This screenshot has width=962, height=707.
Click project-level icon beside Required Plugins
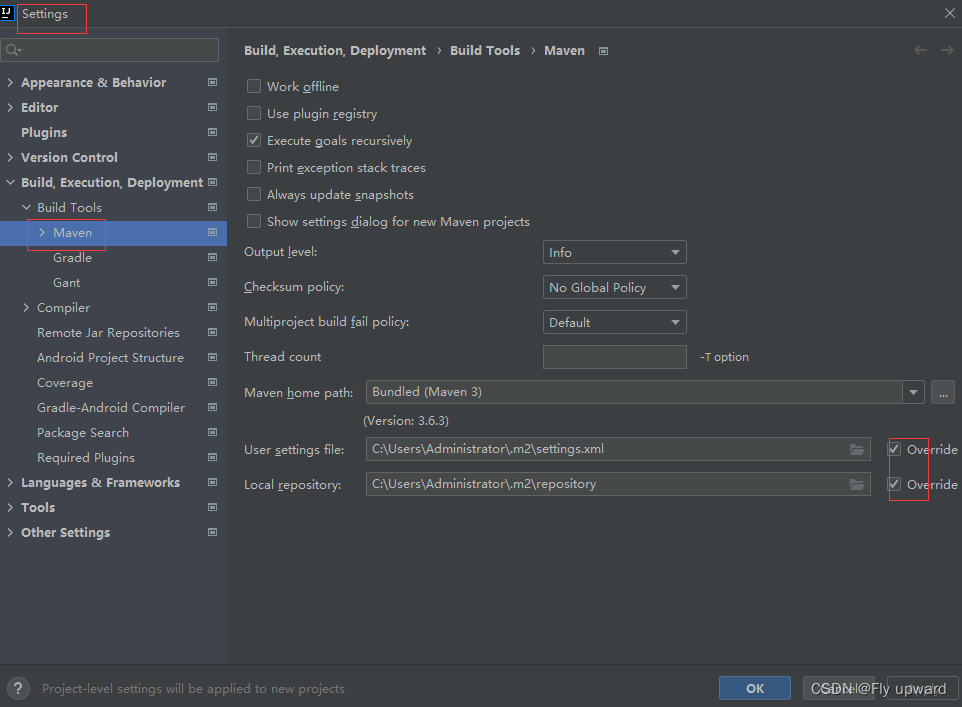(x=212, y=458)
